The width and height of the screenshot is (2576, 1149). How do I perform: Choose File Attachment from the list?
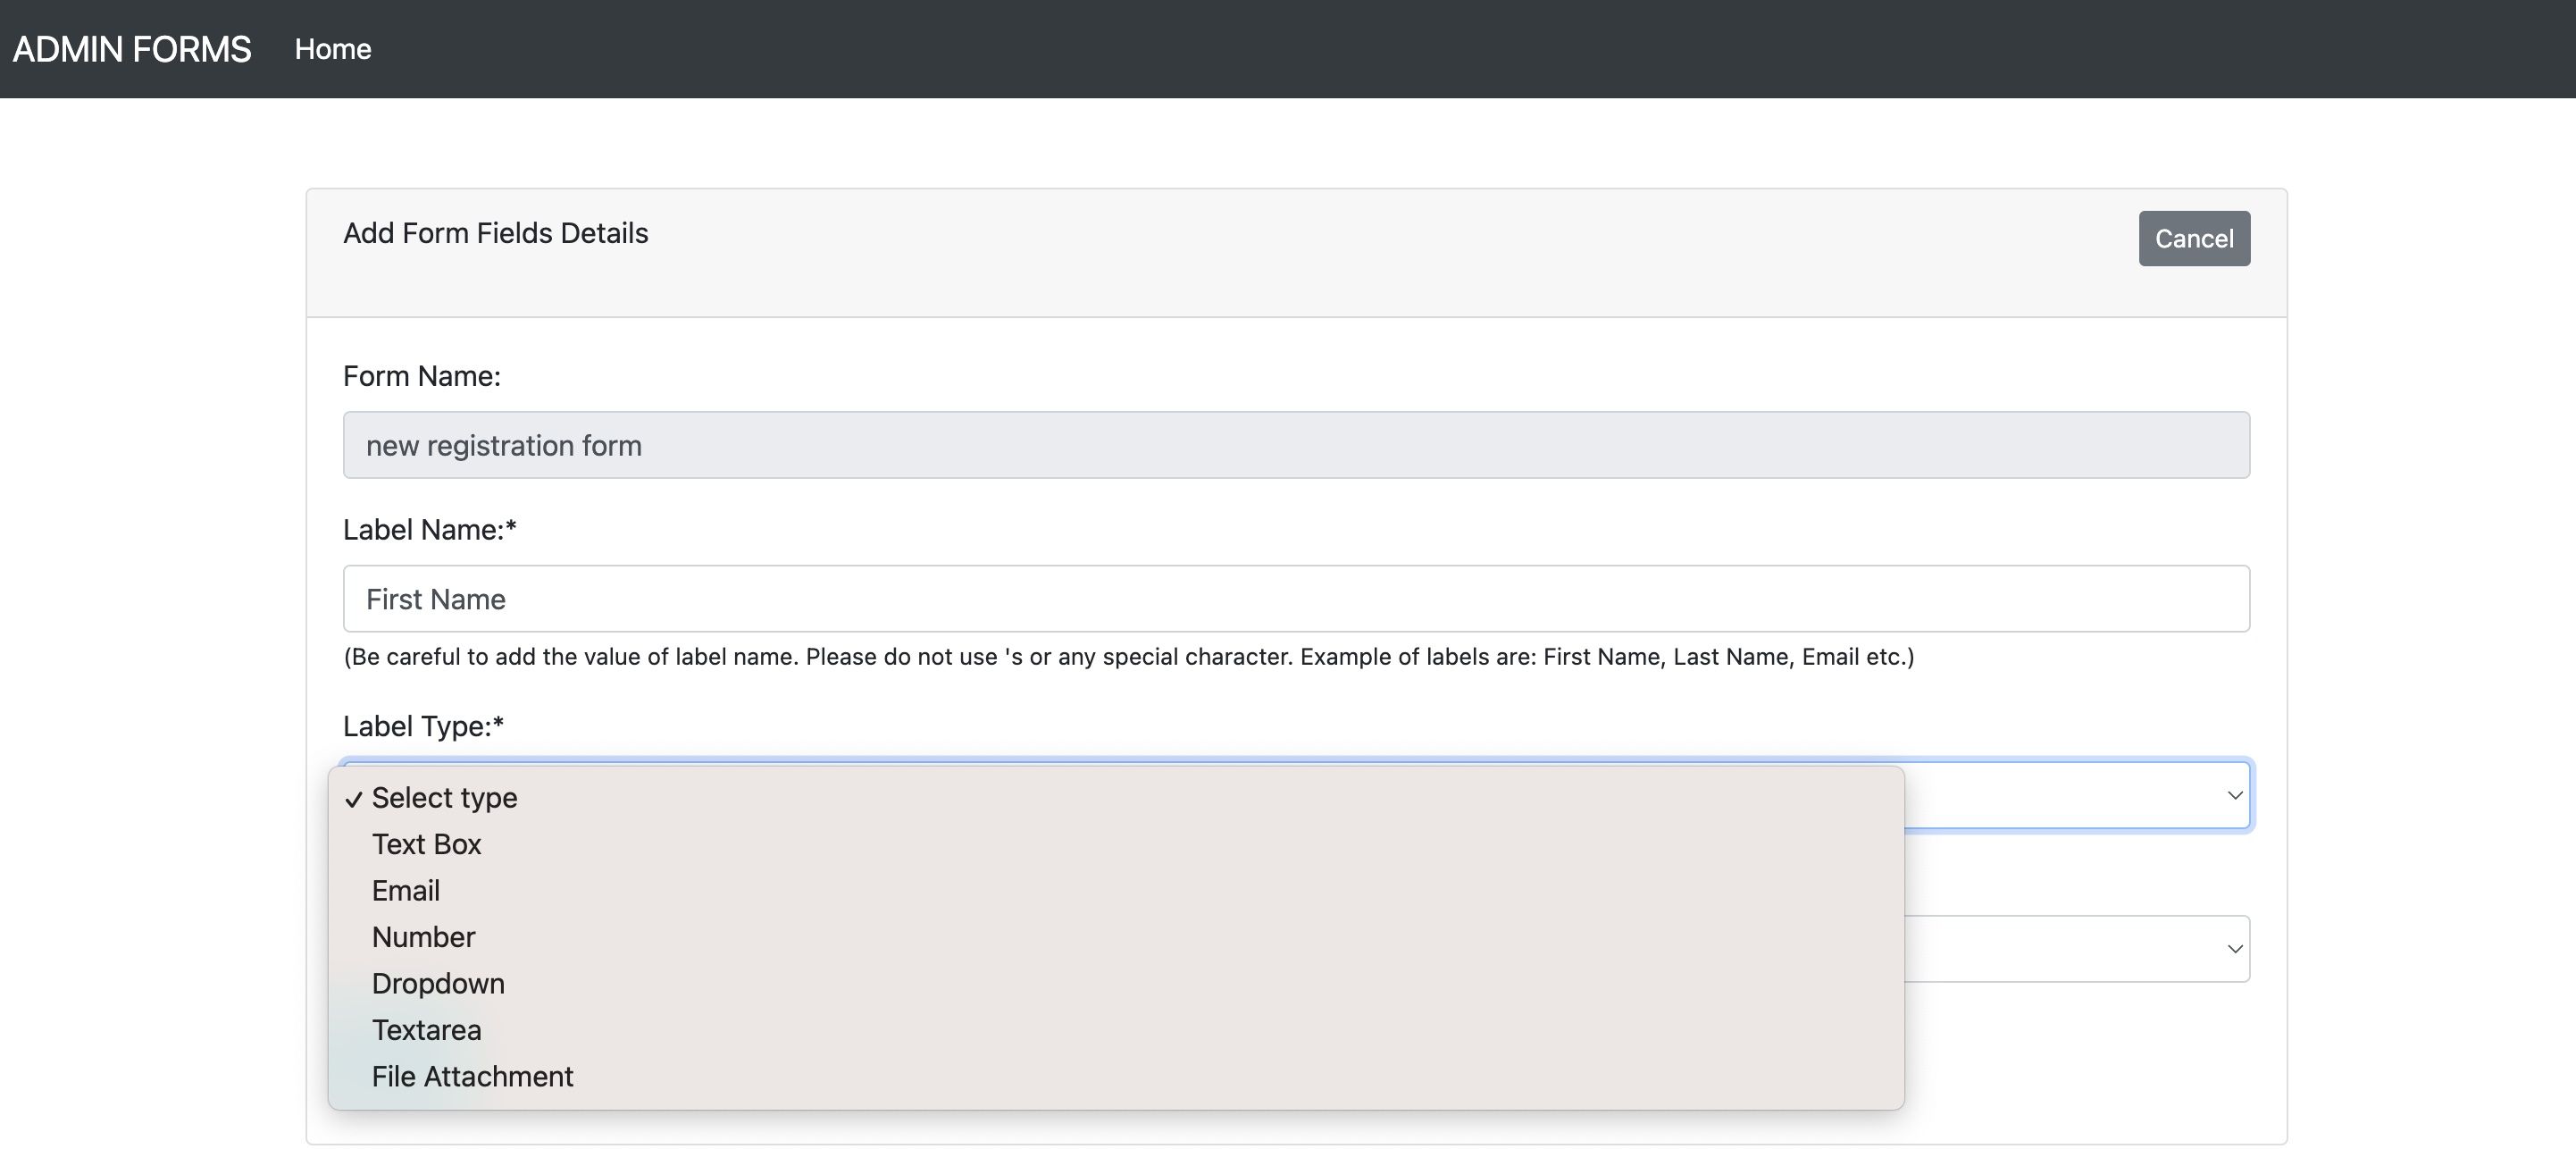pos(472,1076)
